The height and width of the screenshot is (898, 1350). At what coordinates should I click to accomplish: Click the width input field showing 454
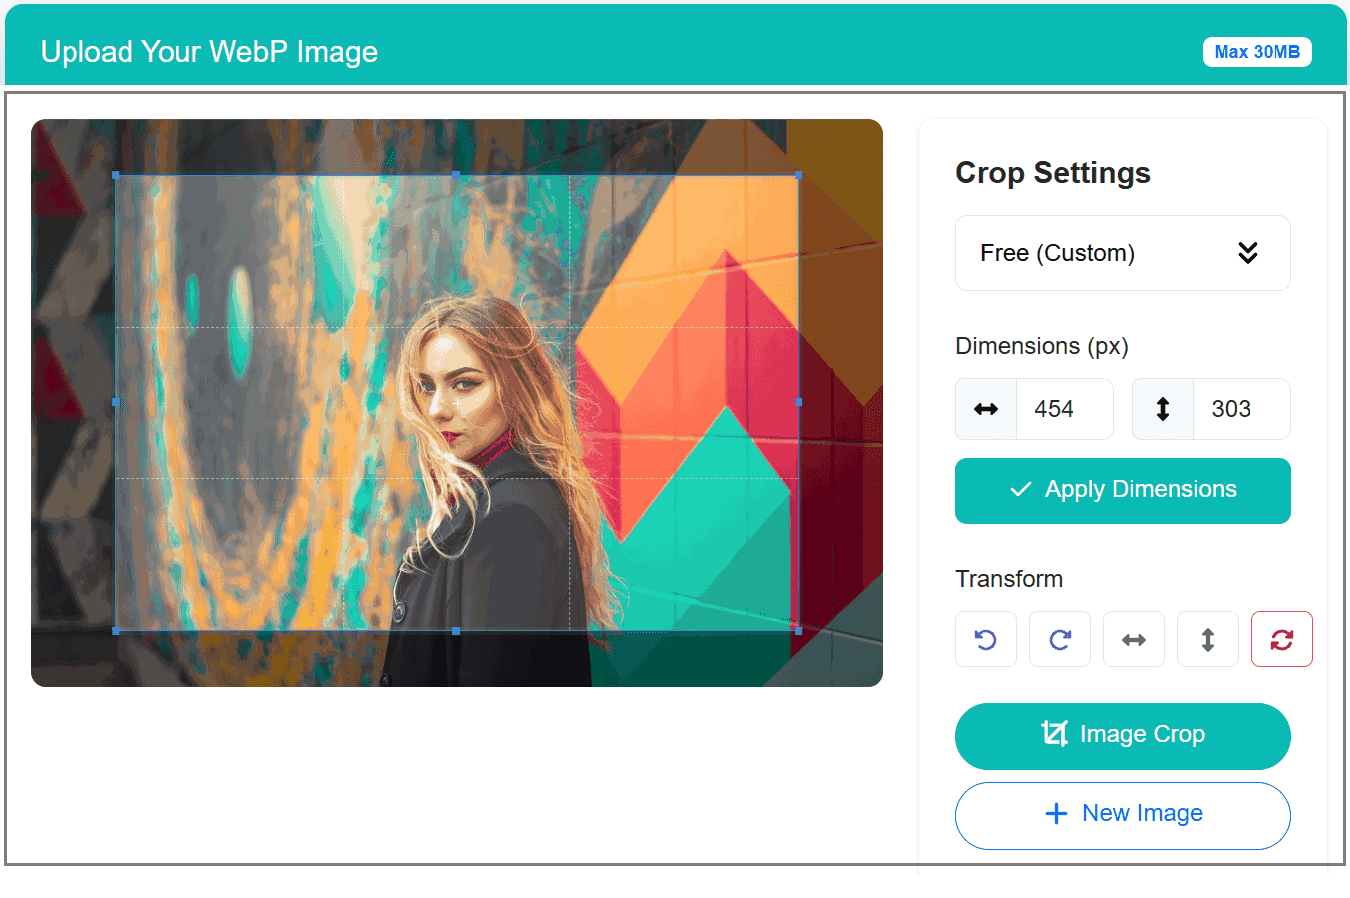pos(1064,409)
